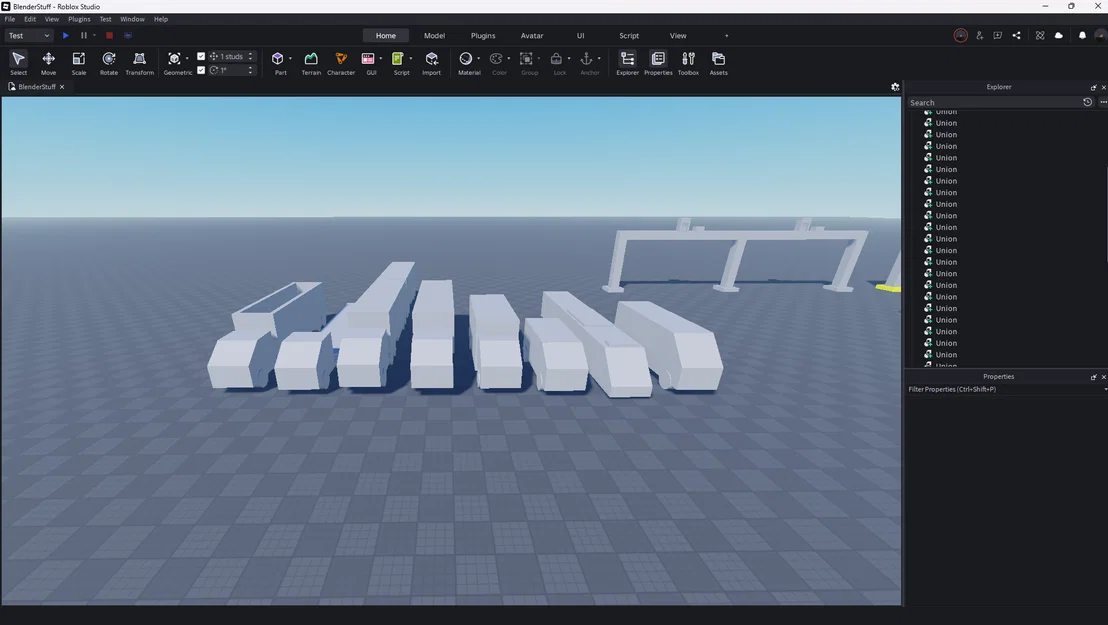Start the playtest with the Play button
The width and height of the screenshot is (1108, 625).
pos(66,35)
